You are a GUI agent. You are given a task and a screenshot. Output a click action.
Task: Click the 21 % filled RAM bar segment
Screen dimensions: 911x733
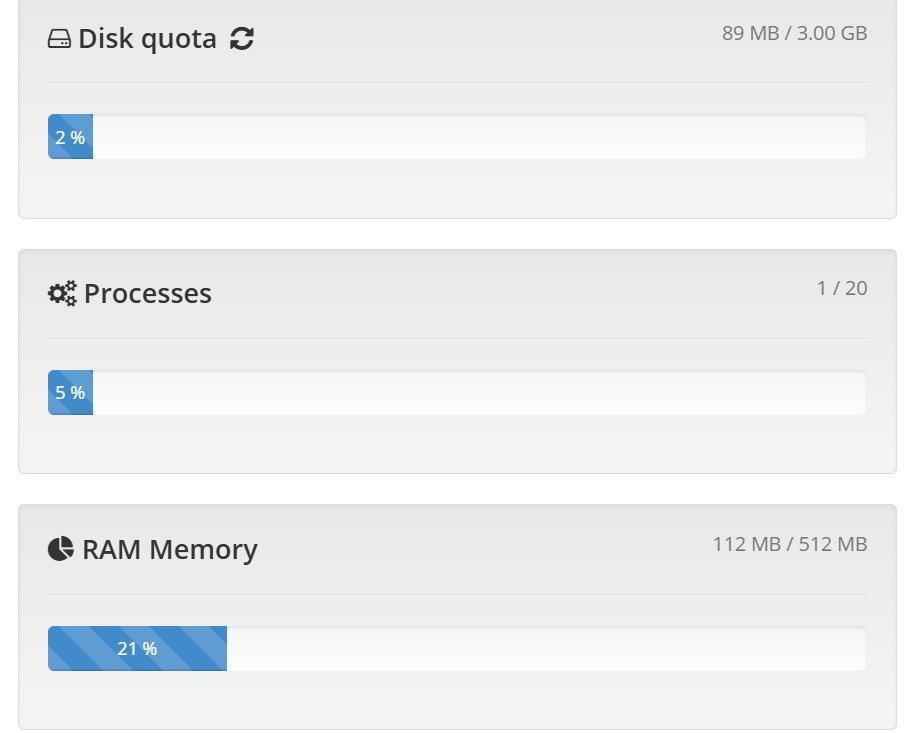click(137, 649)
